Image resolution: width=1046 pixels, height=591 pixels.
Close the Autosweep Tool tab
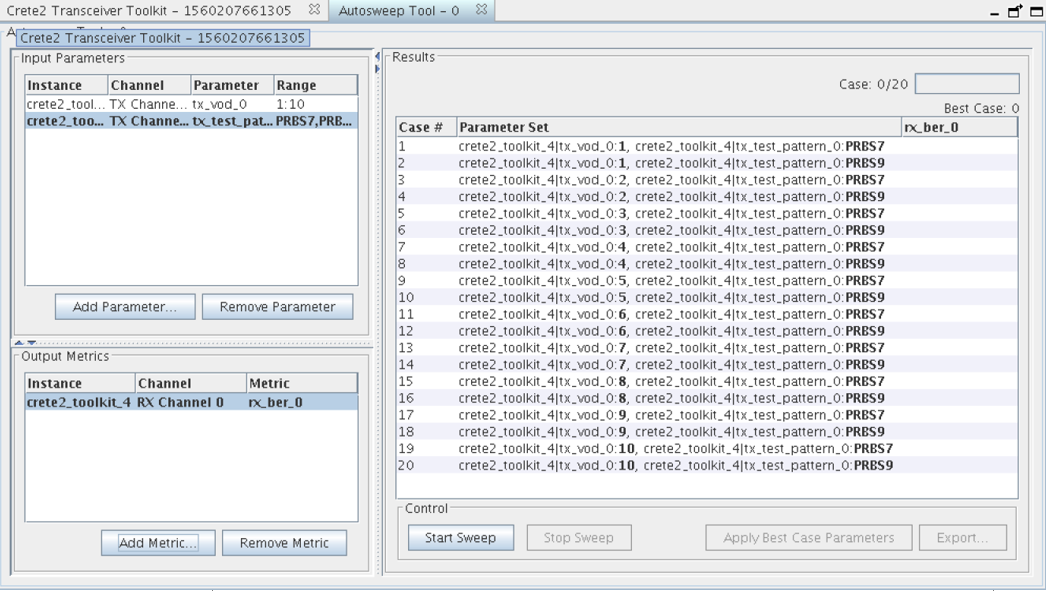(481, 10)
